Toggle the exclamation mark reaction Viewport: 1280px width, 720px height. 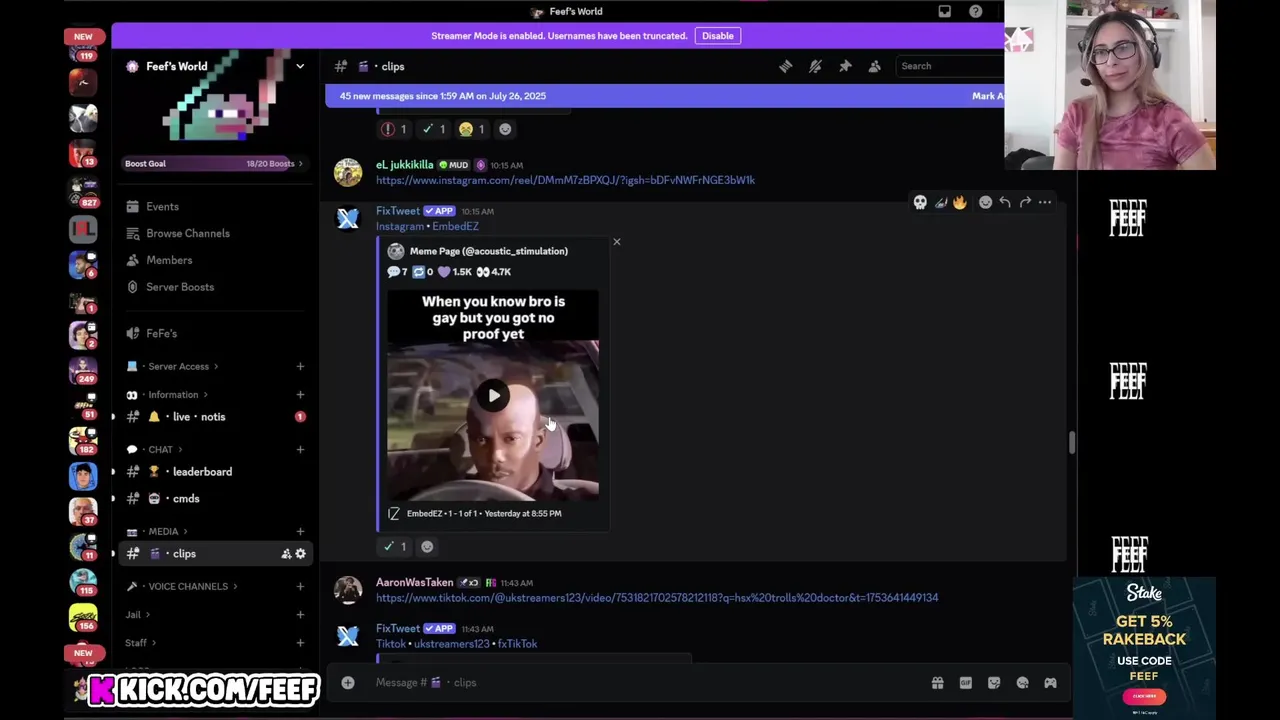click(x=394, y=129)
